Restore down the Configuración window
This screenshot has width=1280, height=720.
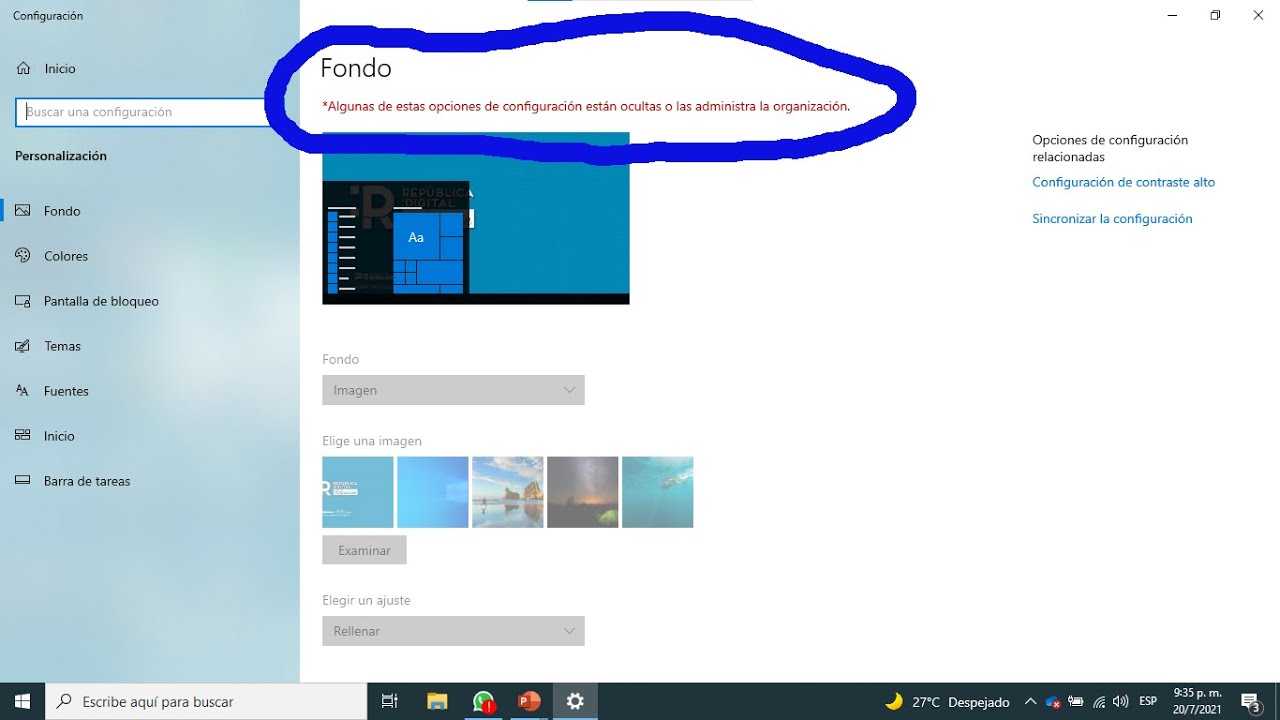pyautogui.click(x=1215, y=15)
